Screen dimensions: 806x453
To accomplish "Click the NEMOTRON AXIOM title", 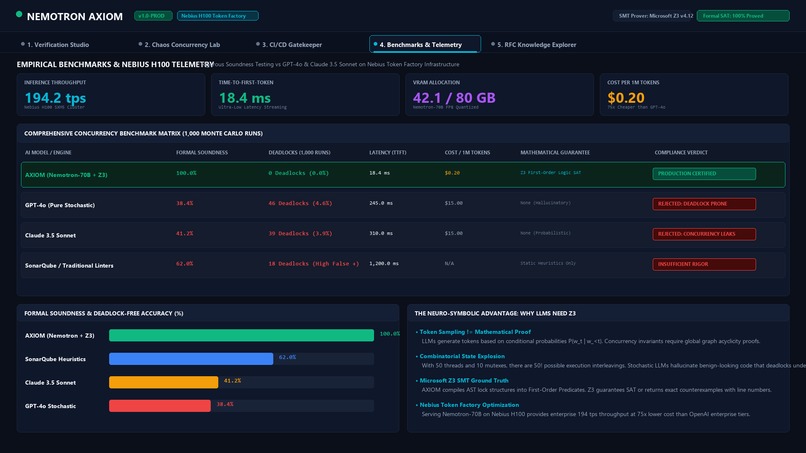I will pyautogui.click(x=75, y=16).
